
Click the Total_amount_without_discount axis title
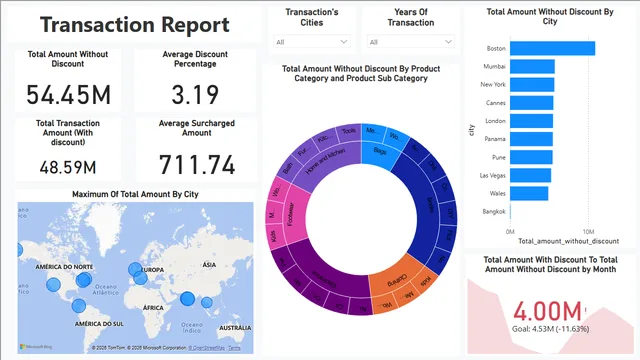(x=569, y=241)
